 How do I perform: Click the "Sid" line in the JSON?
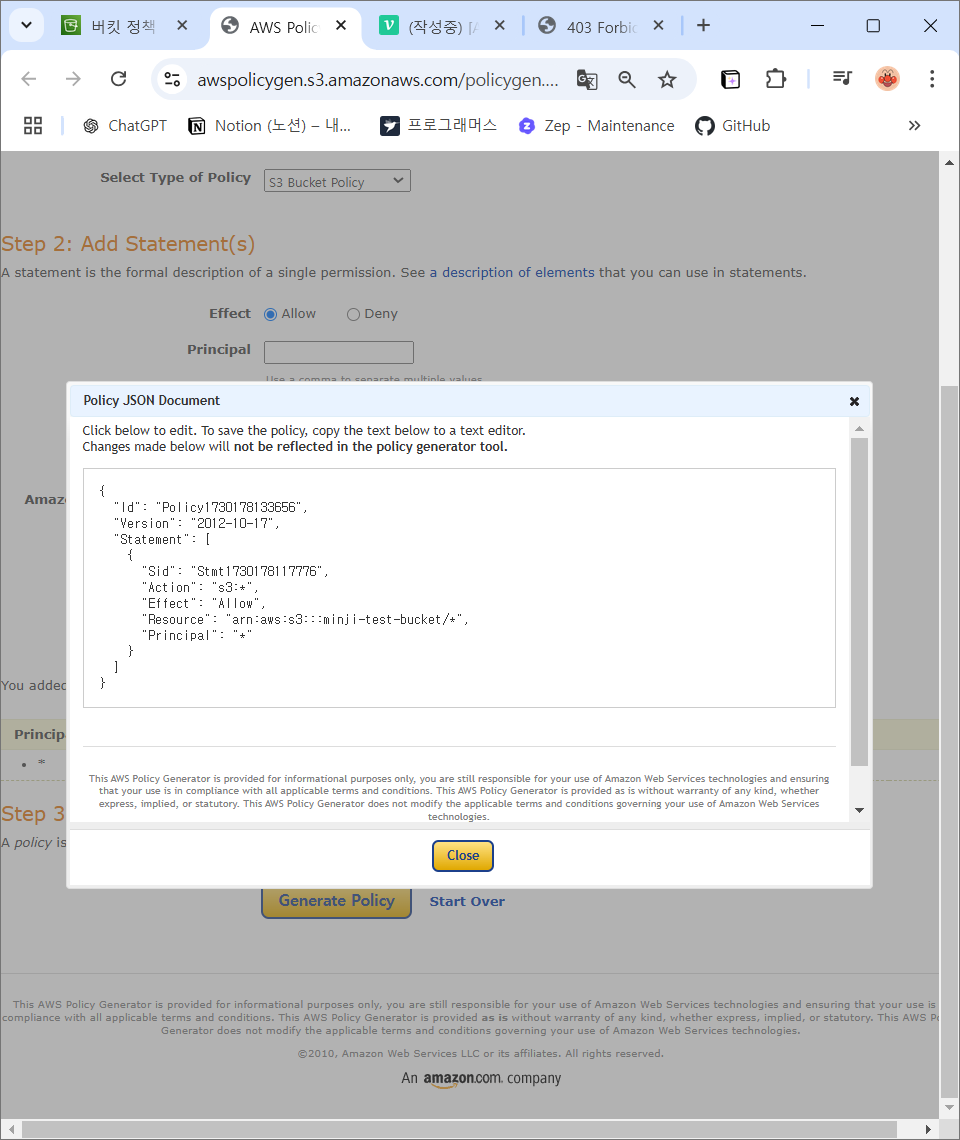pyautogui.click(x=235, y=571)
